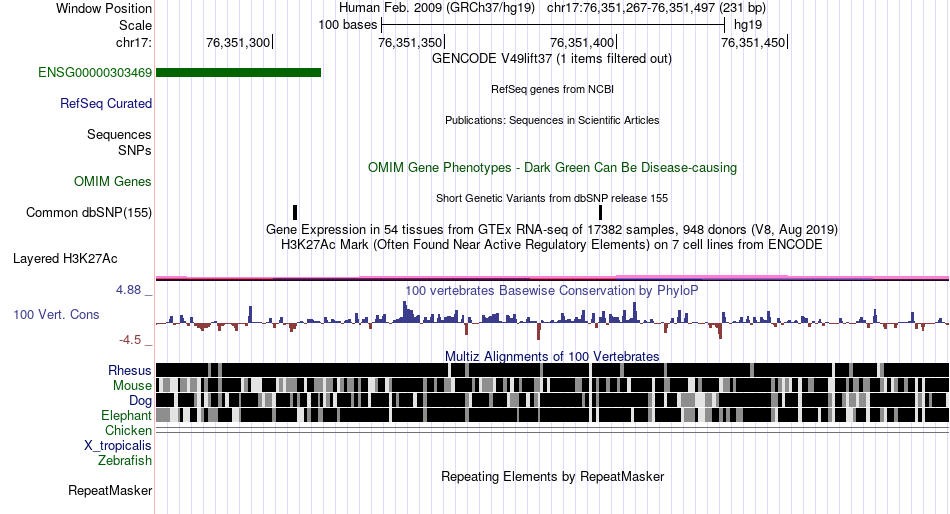Click the 100 bases scale bar
Screen dimensions: 950x514
click(553, 25)
